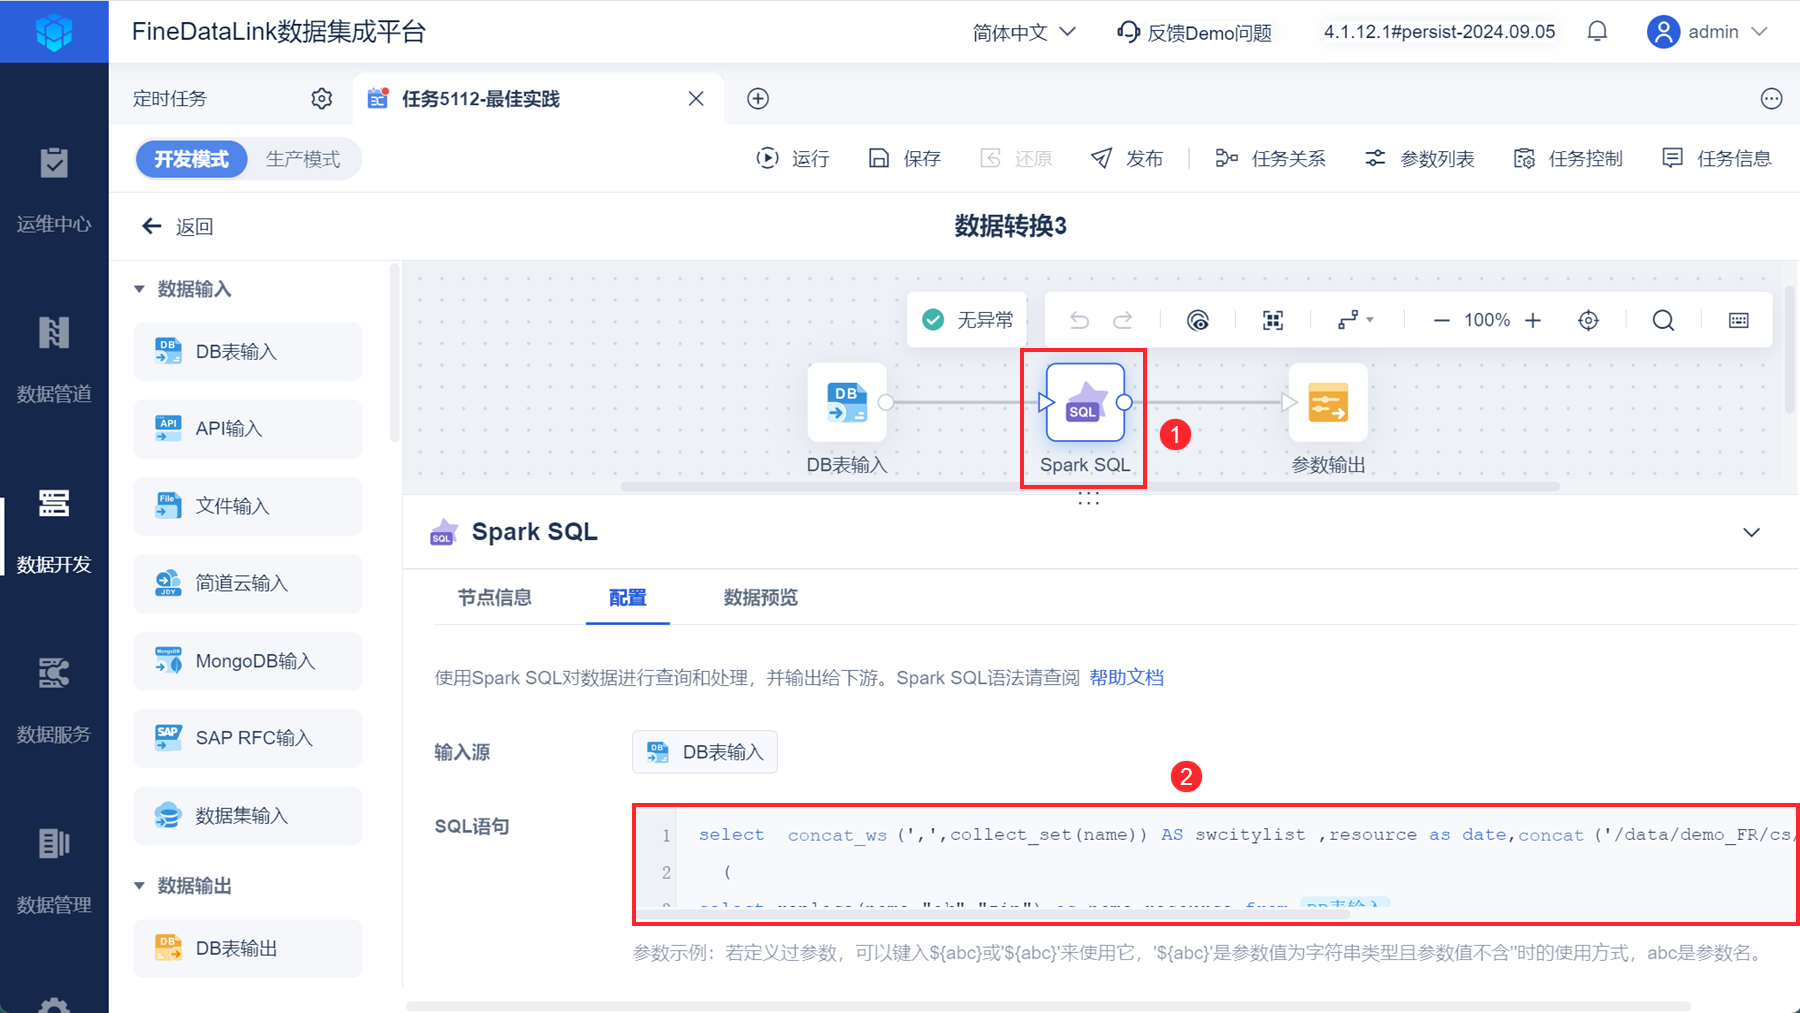This screenshot has height=1013, width=1800.
Task: Click the keyboard shortcuts icon
Action: tap(1739, 320)
